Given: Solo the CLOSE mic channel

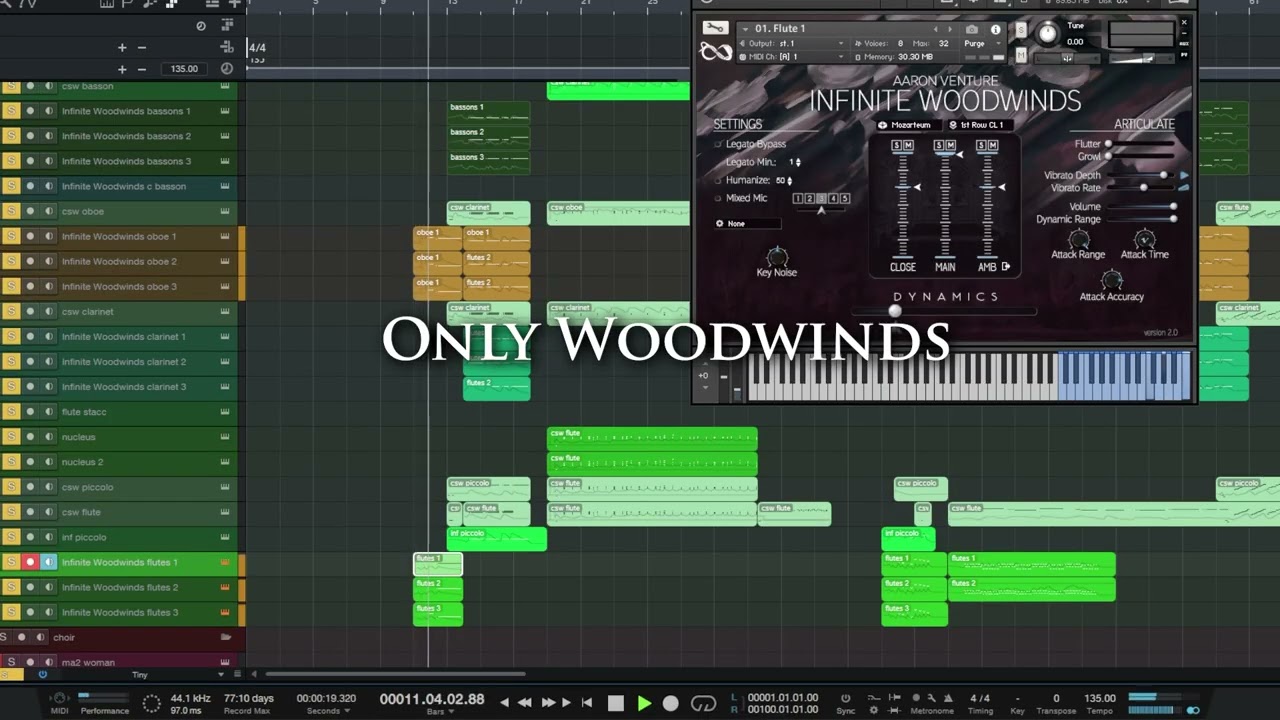Looking at the screenshot, I should 897,146.
